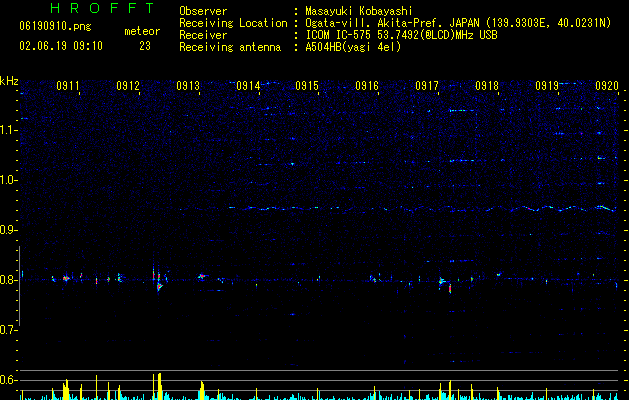Click the kHz axis unit label
Viewport: 629px width, 400px height.
[9, 81]
